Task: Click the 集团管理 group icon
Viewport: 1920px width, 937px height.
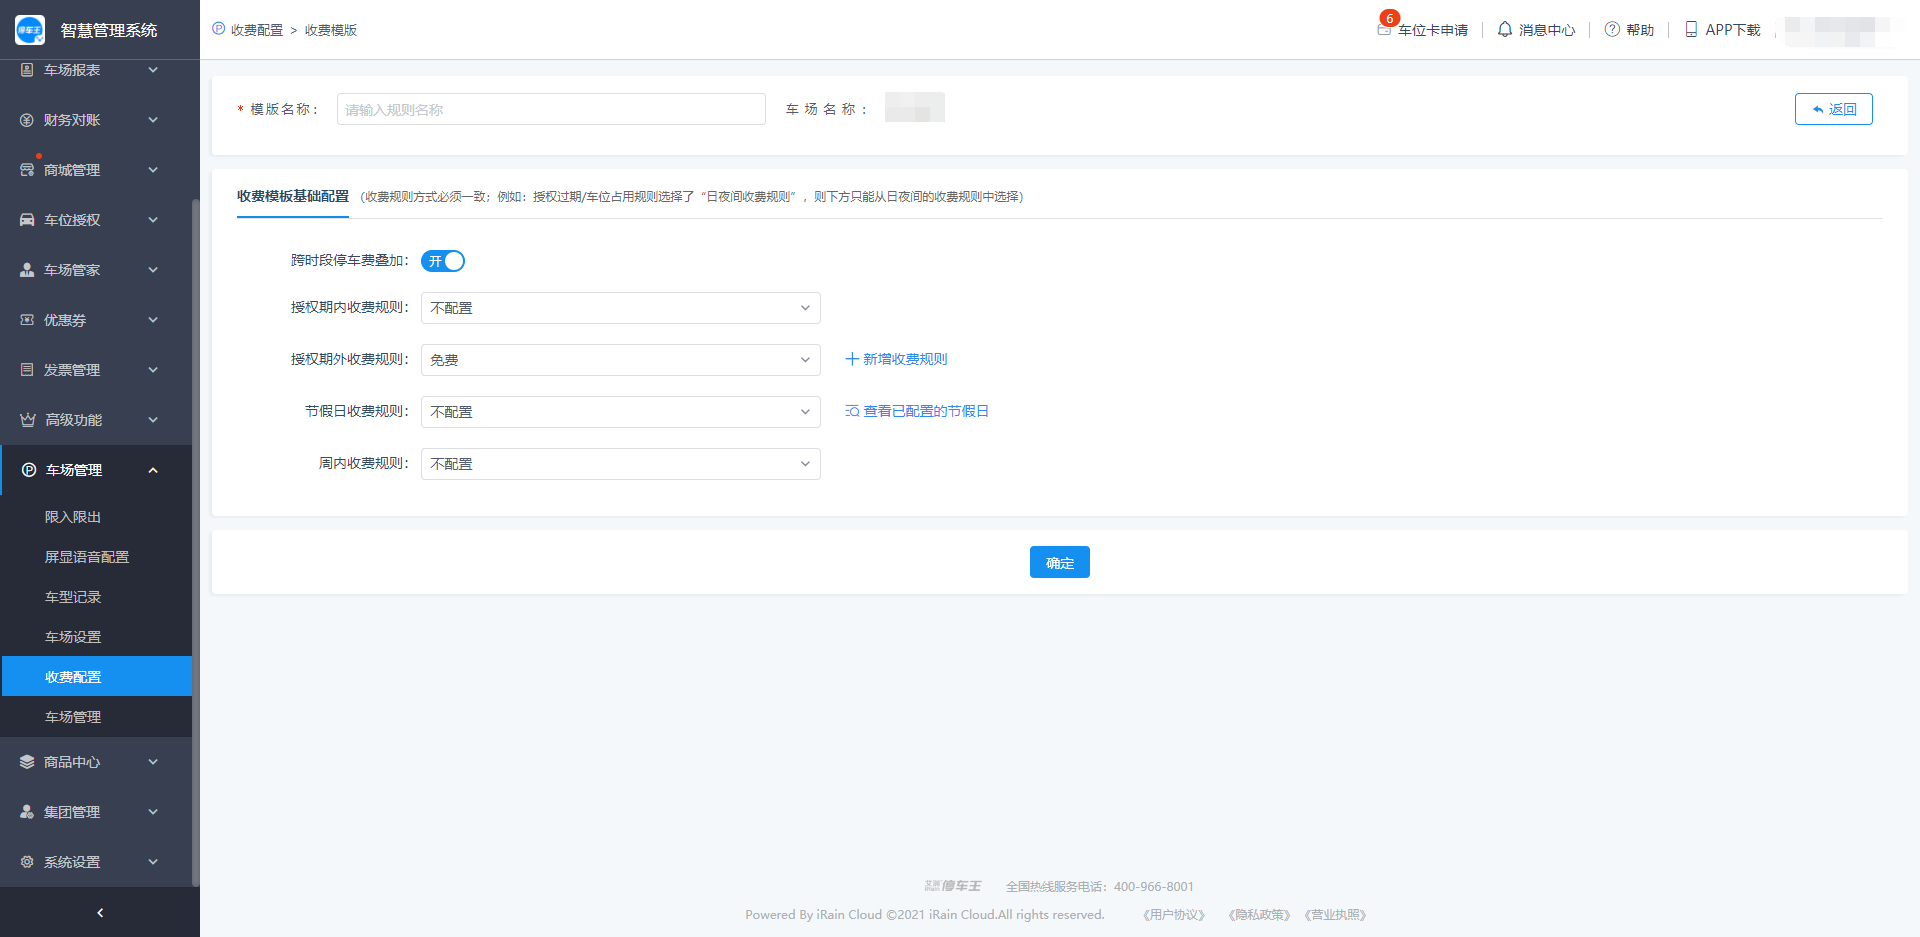Action: click(x=27, y=812)
